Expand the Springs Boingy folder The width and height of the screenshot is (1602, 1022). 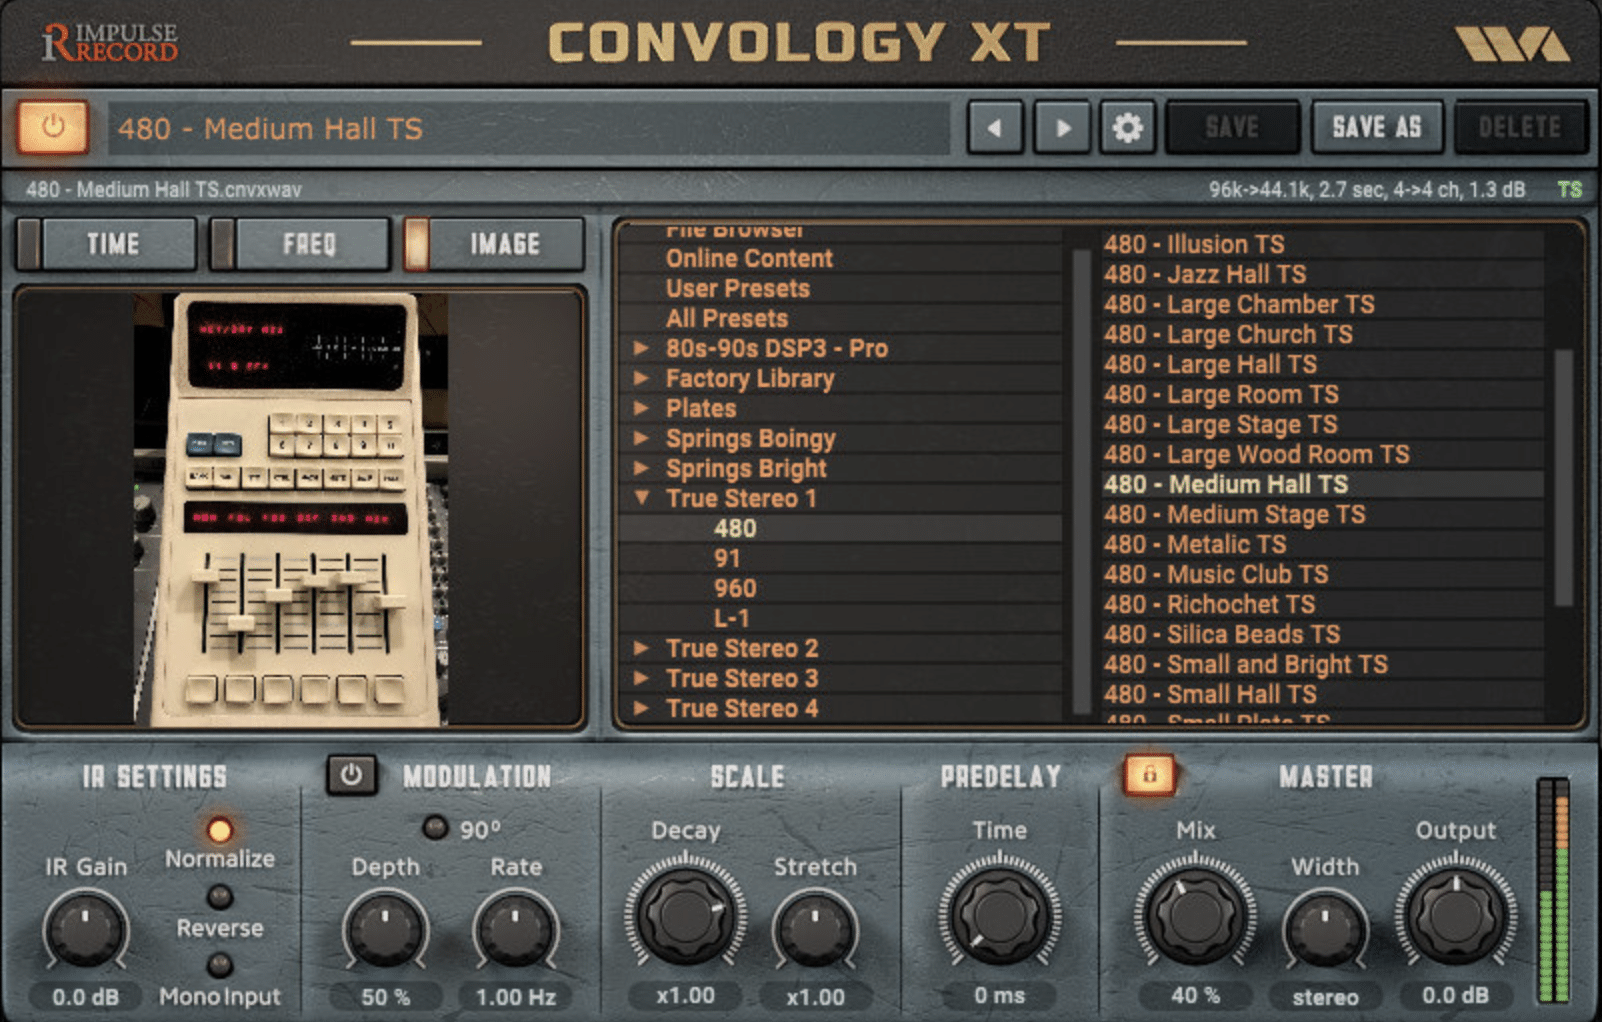pos(642,438)
